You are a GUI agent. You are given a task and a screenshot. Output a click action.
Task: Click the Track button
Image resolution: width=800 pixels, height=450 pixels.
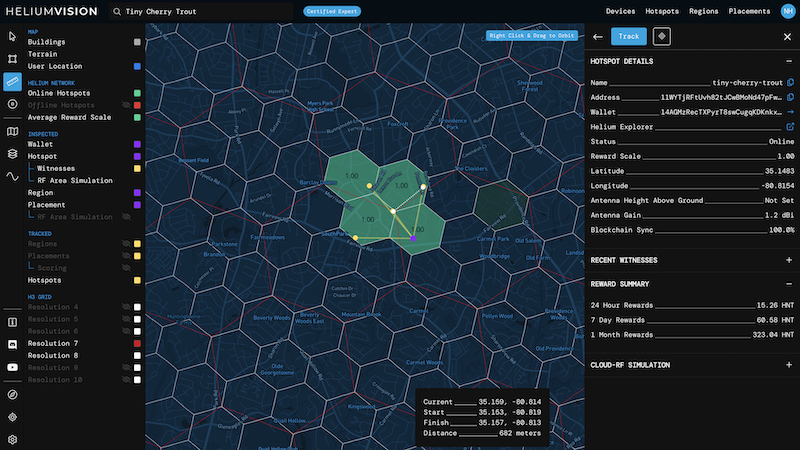pyautogui.click(x=629, y=36)
